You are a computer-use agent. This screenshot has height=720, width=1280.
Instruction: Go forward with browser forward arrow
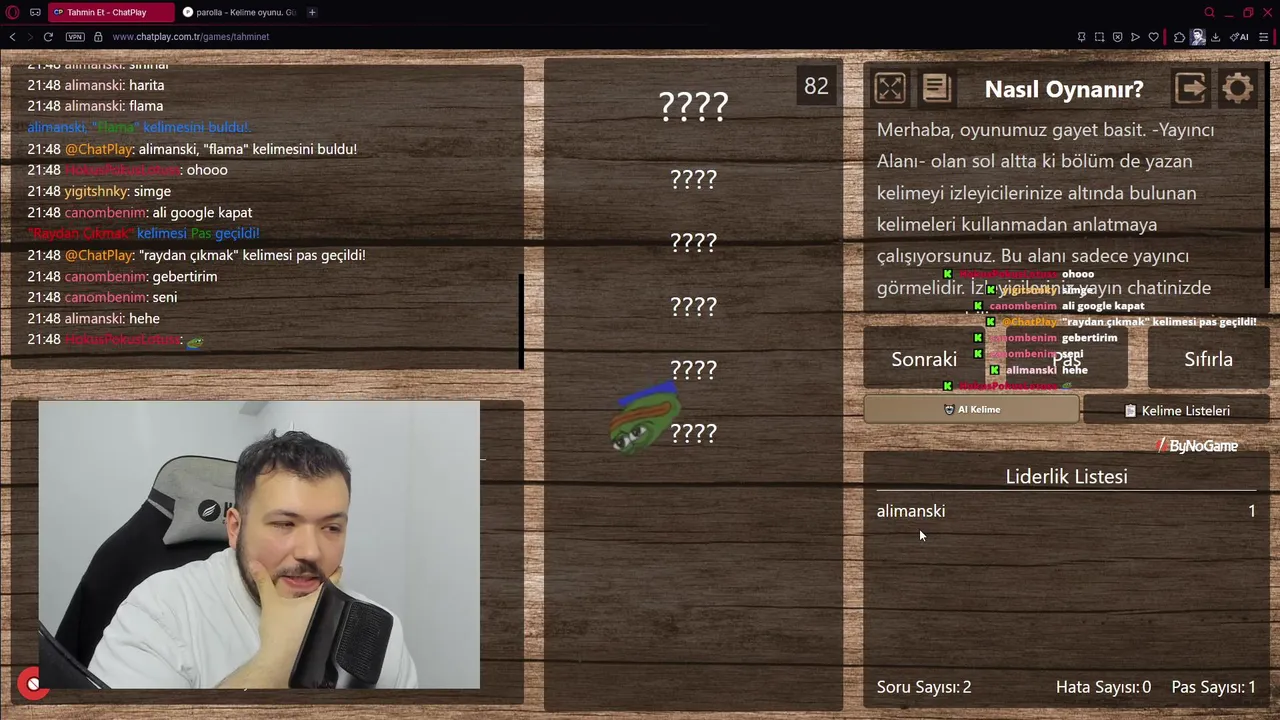(x=30, y=37)
